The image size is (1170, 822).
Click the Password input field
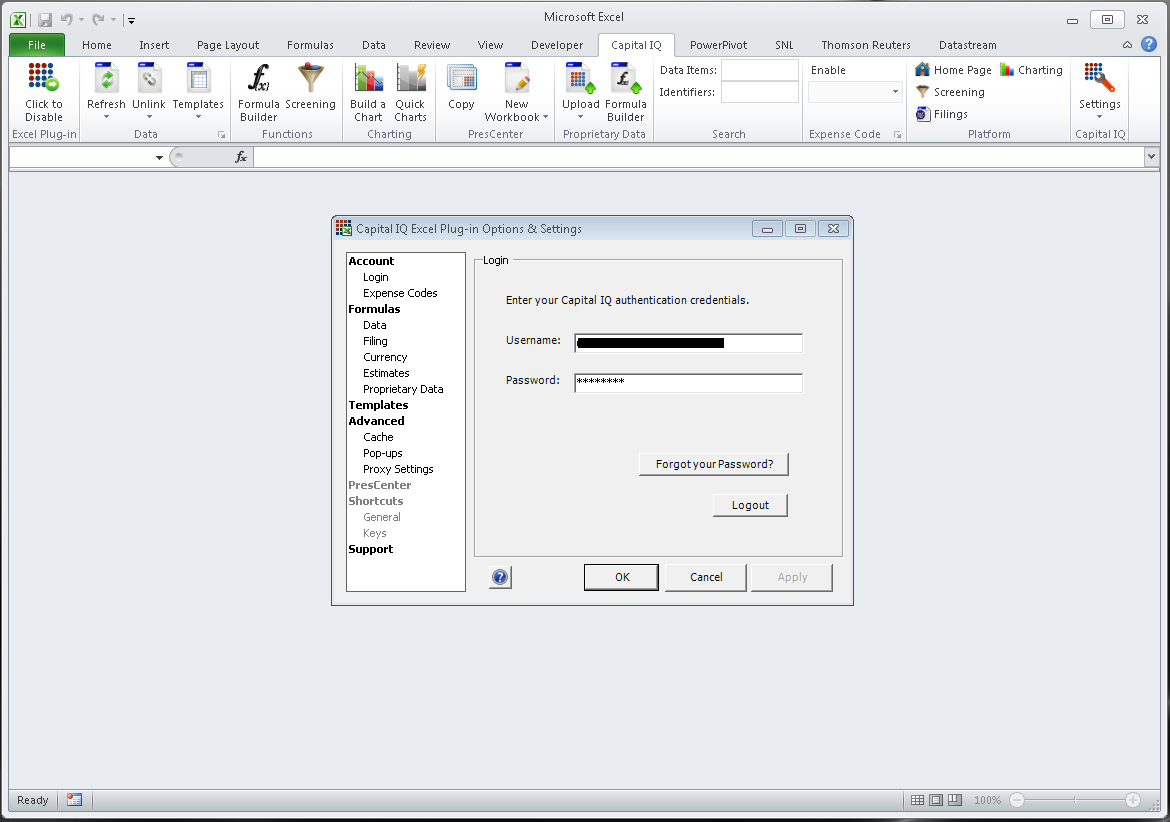pyautogui.click(x=688, y=383)
